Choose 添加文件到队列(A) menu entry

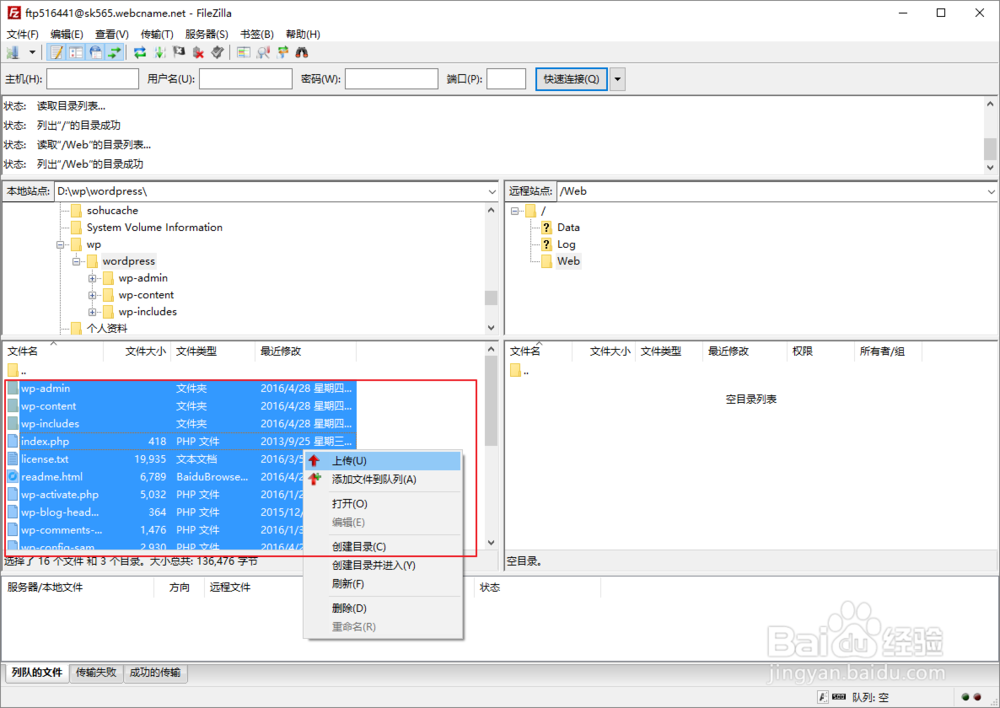click(x=383, y=480)
